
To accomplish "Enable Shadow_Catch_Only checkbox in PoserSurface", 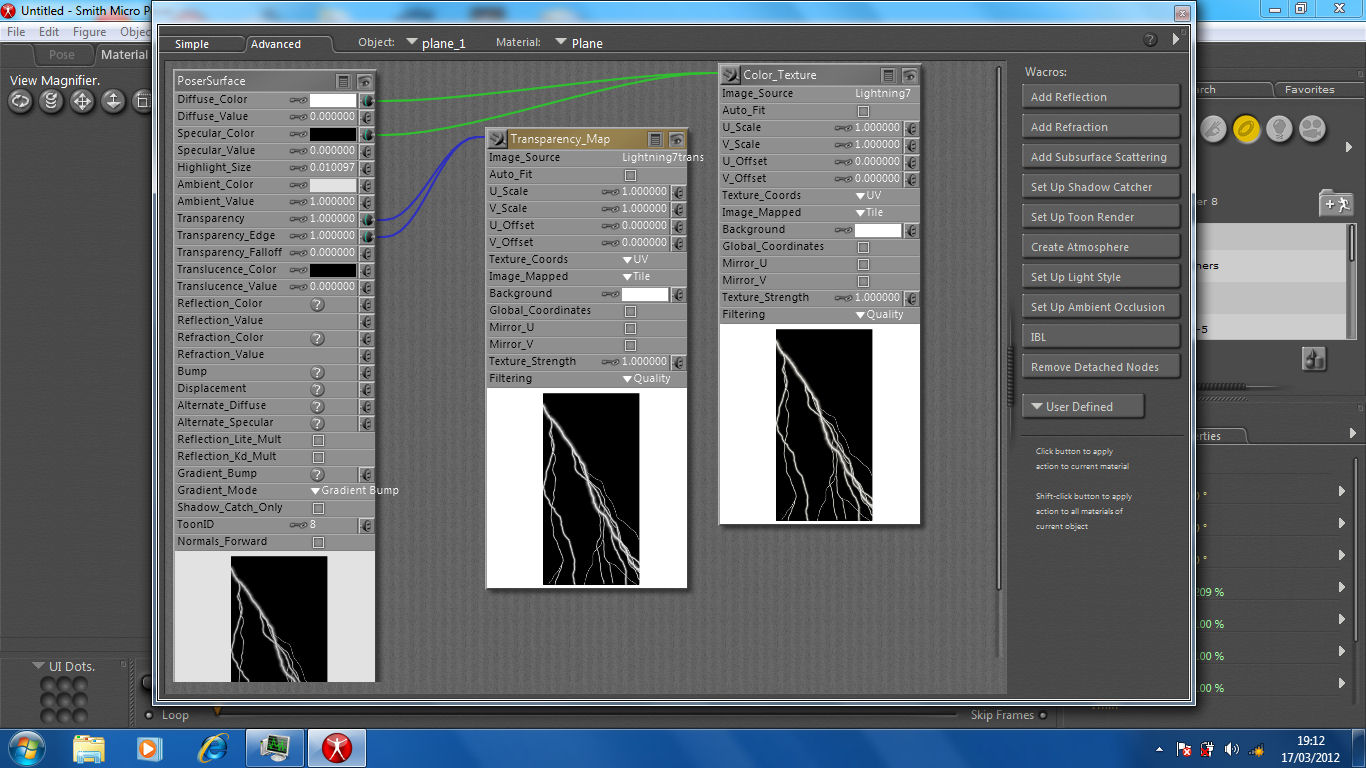I will click(318, 508).
